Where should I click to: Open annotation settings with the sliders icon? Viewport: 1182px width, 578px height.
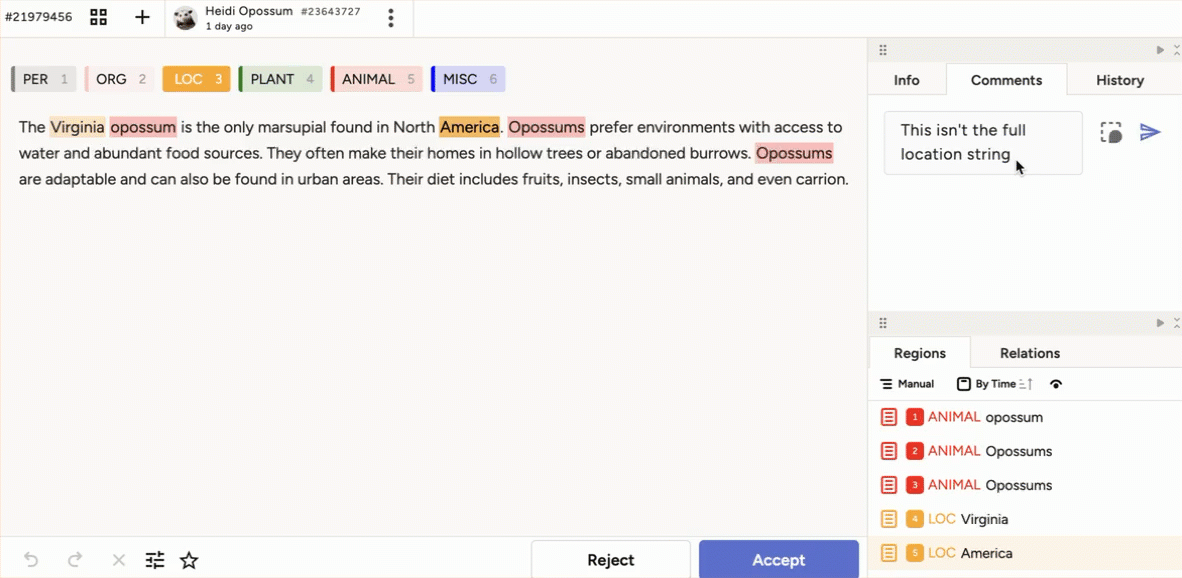(154, 560)
